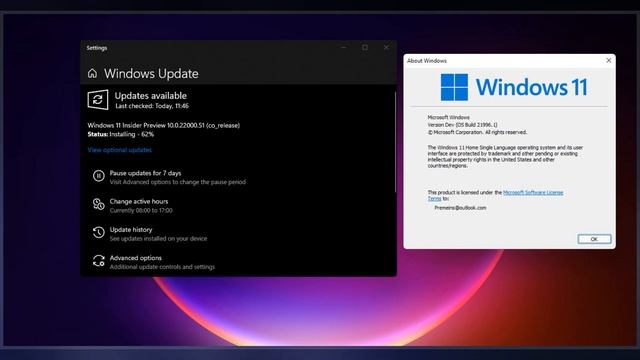Screen dimensions: 640x360
Task: Click the Advanced options gear arrows icon
Action: point(98,260)
